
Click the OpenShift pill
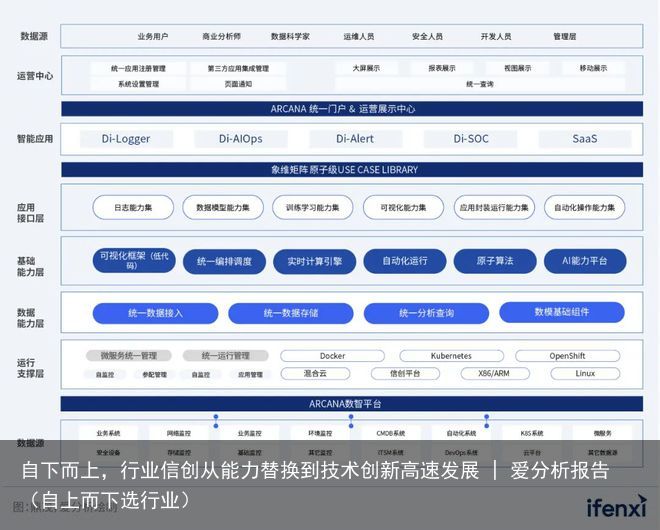tap(568, 356)
